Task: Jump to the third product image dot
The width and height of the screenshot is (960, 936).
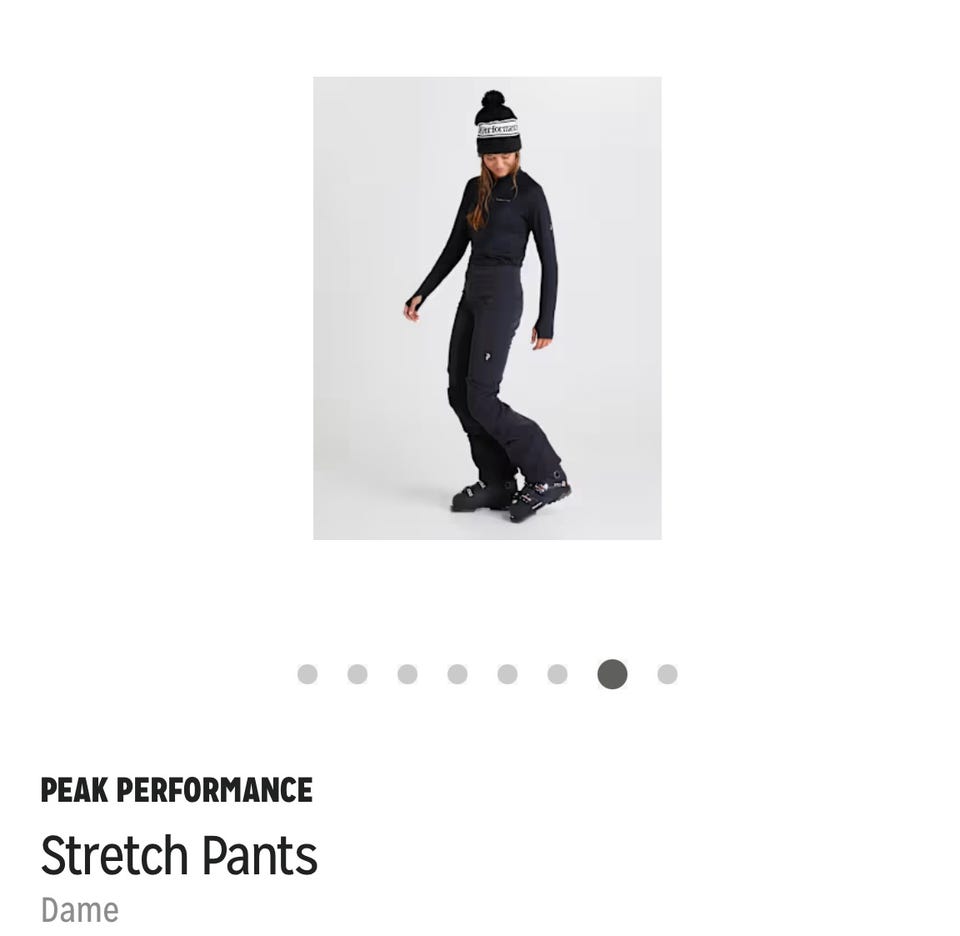Action: point(408,674)
